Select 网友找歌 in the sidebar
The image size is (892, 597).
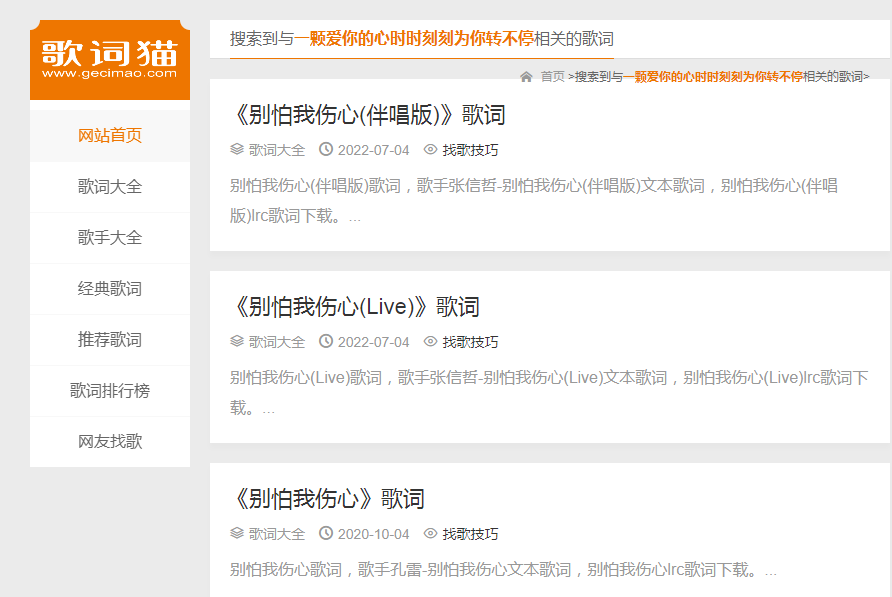pyautogui.click(x=110, y=442)
